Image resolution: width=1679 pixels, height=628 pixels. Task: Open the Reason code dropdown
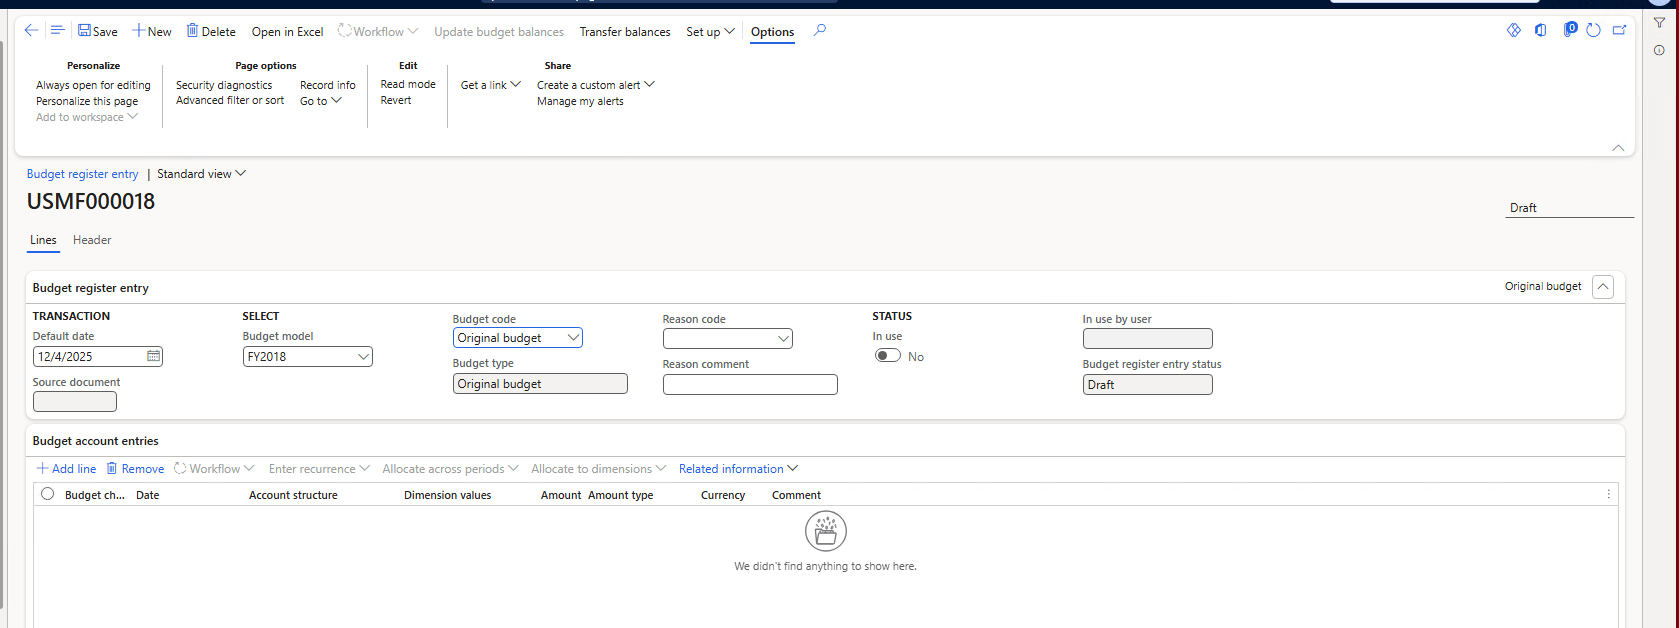(783, 339)
